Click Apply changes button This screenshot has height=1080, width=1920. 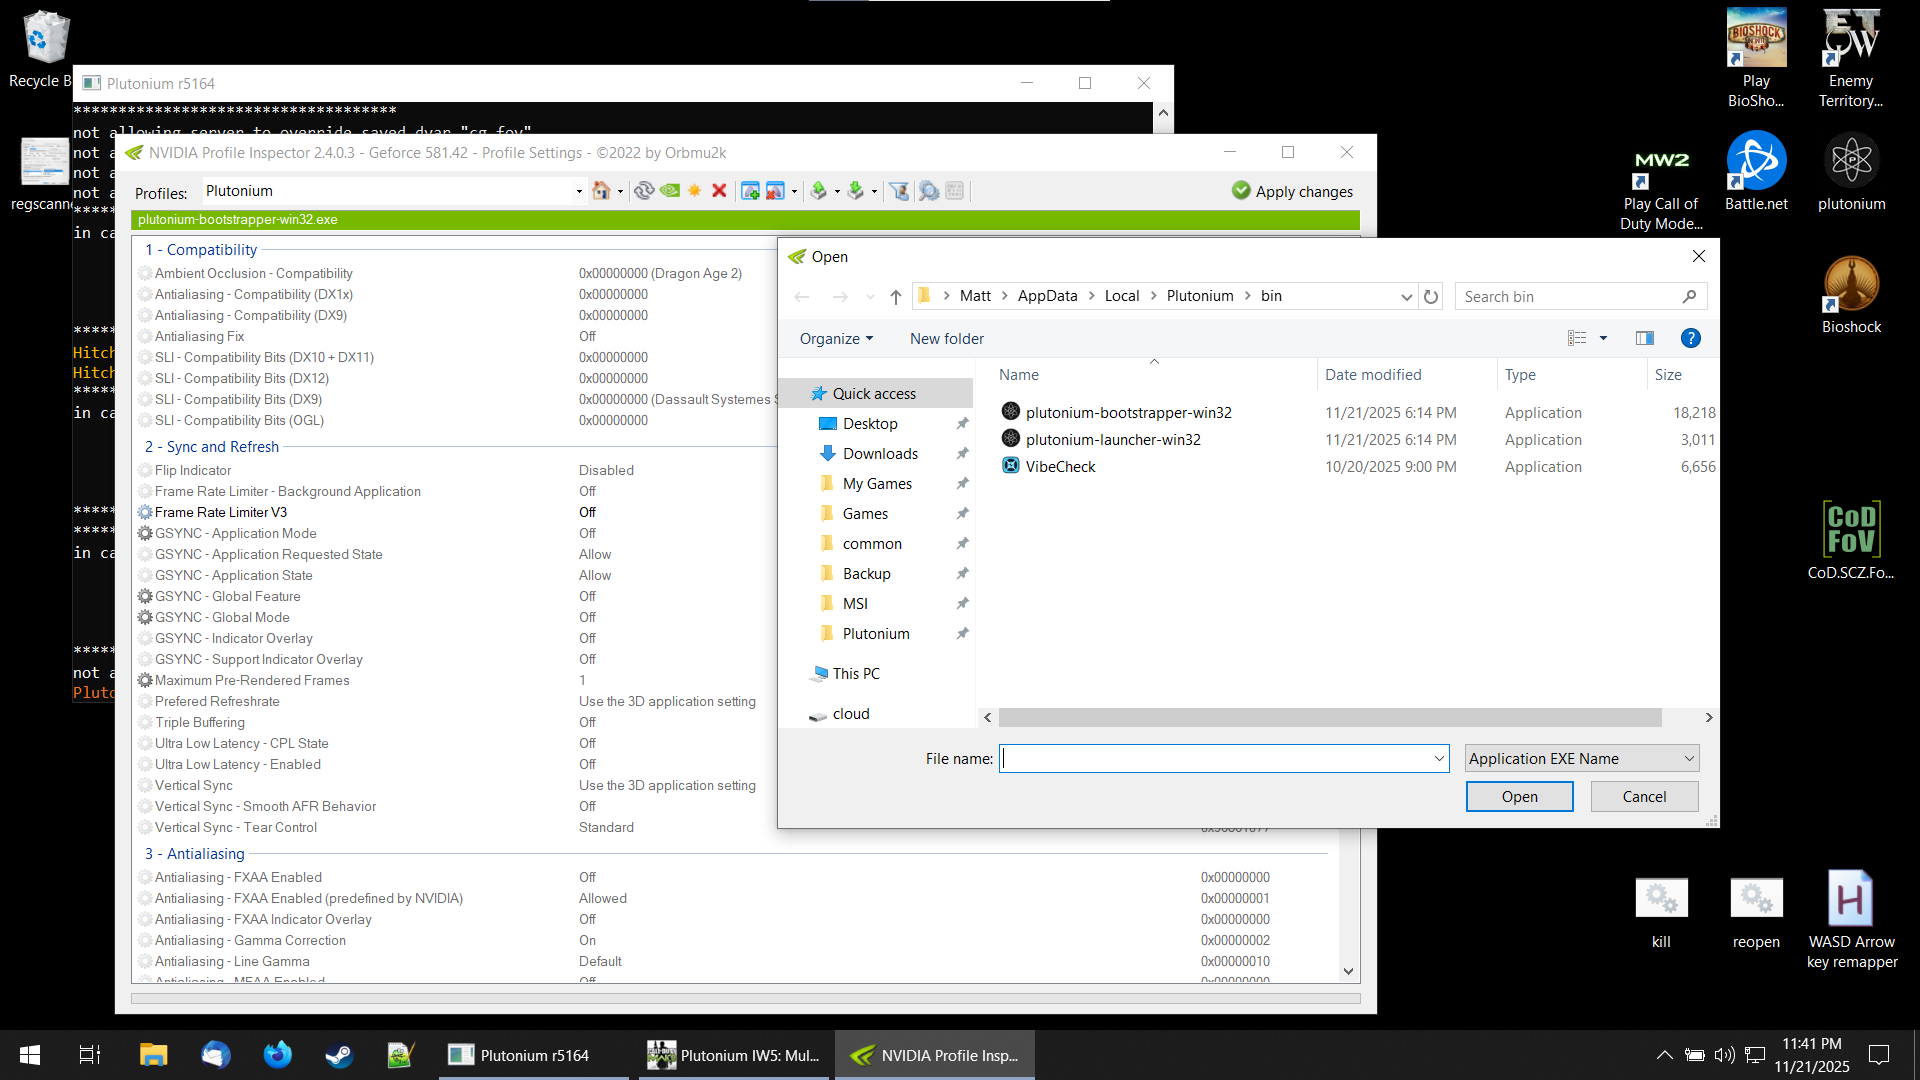(1292, 191)
